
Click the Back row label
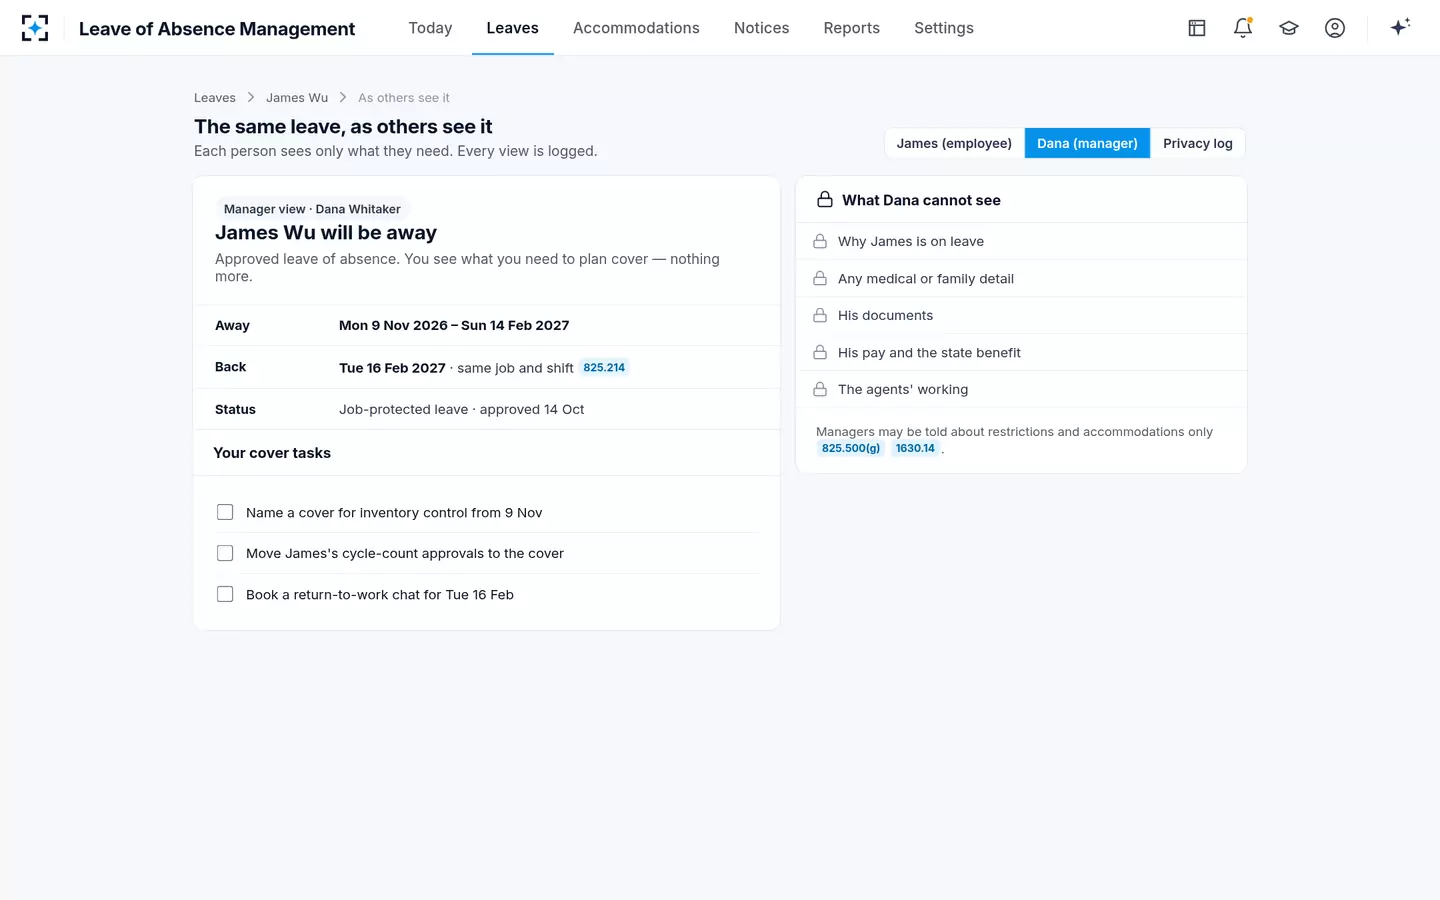pyautogui.click(x=230, y=367)
